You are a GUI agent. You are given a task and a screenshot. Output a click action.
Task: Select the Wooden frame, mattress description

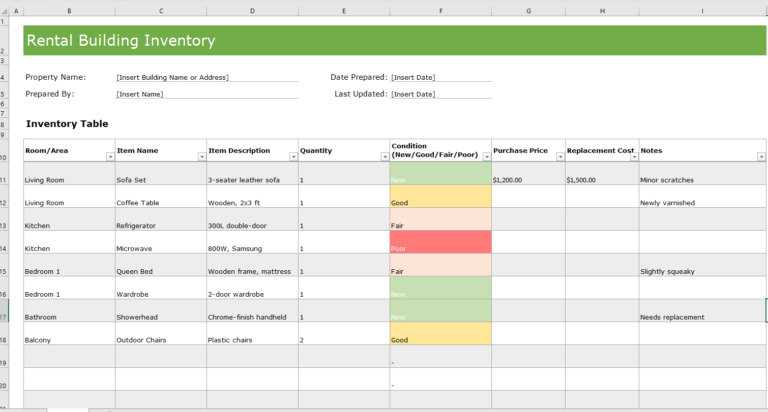point(252,265)
